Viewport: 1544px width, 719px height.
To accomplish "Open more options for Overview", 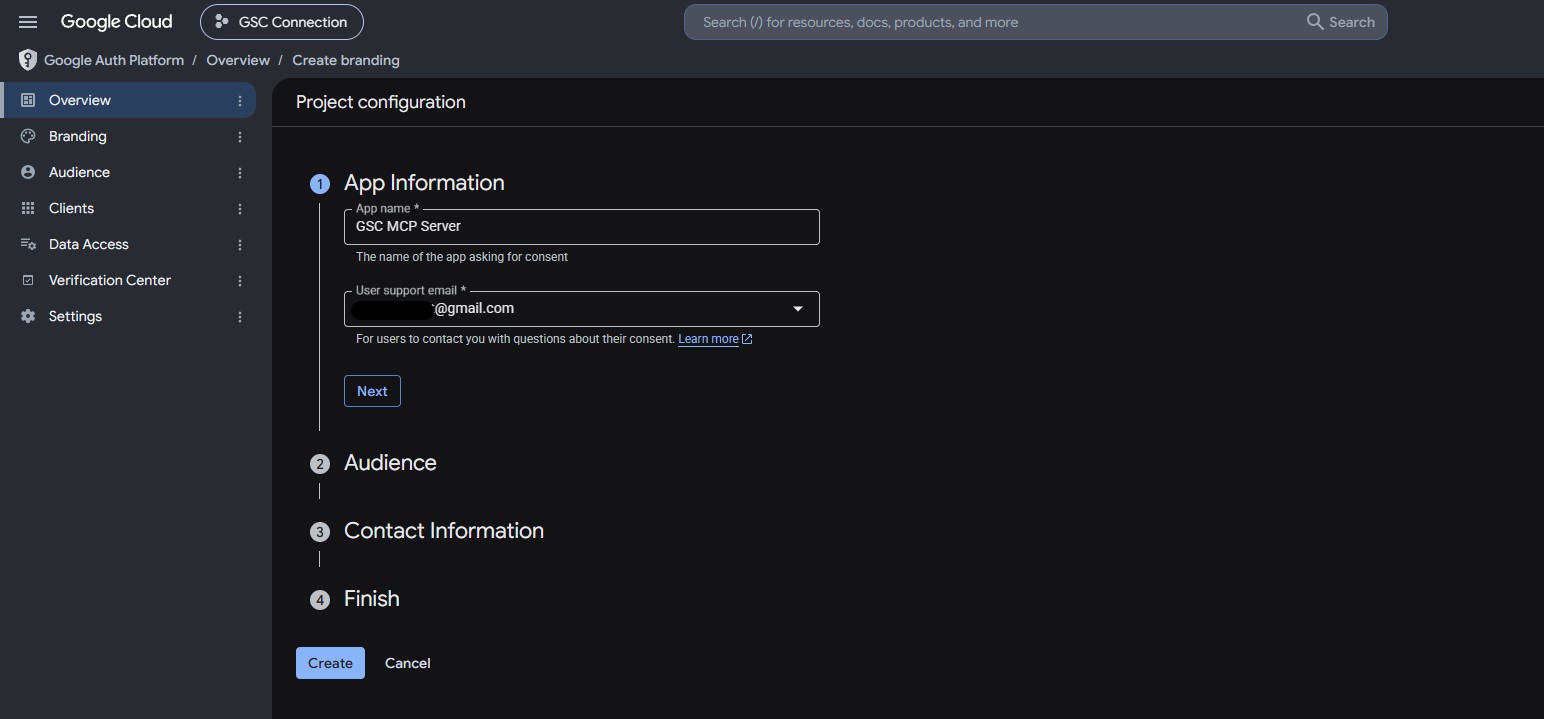I will 240,101.
